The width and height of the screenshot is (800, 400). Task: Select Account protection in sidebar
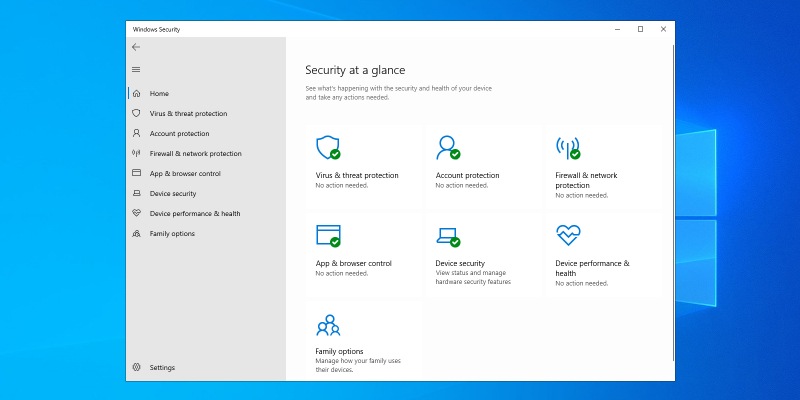pyautogui.click(x=179, y=133)
